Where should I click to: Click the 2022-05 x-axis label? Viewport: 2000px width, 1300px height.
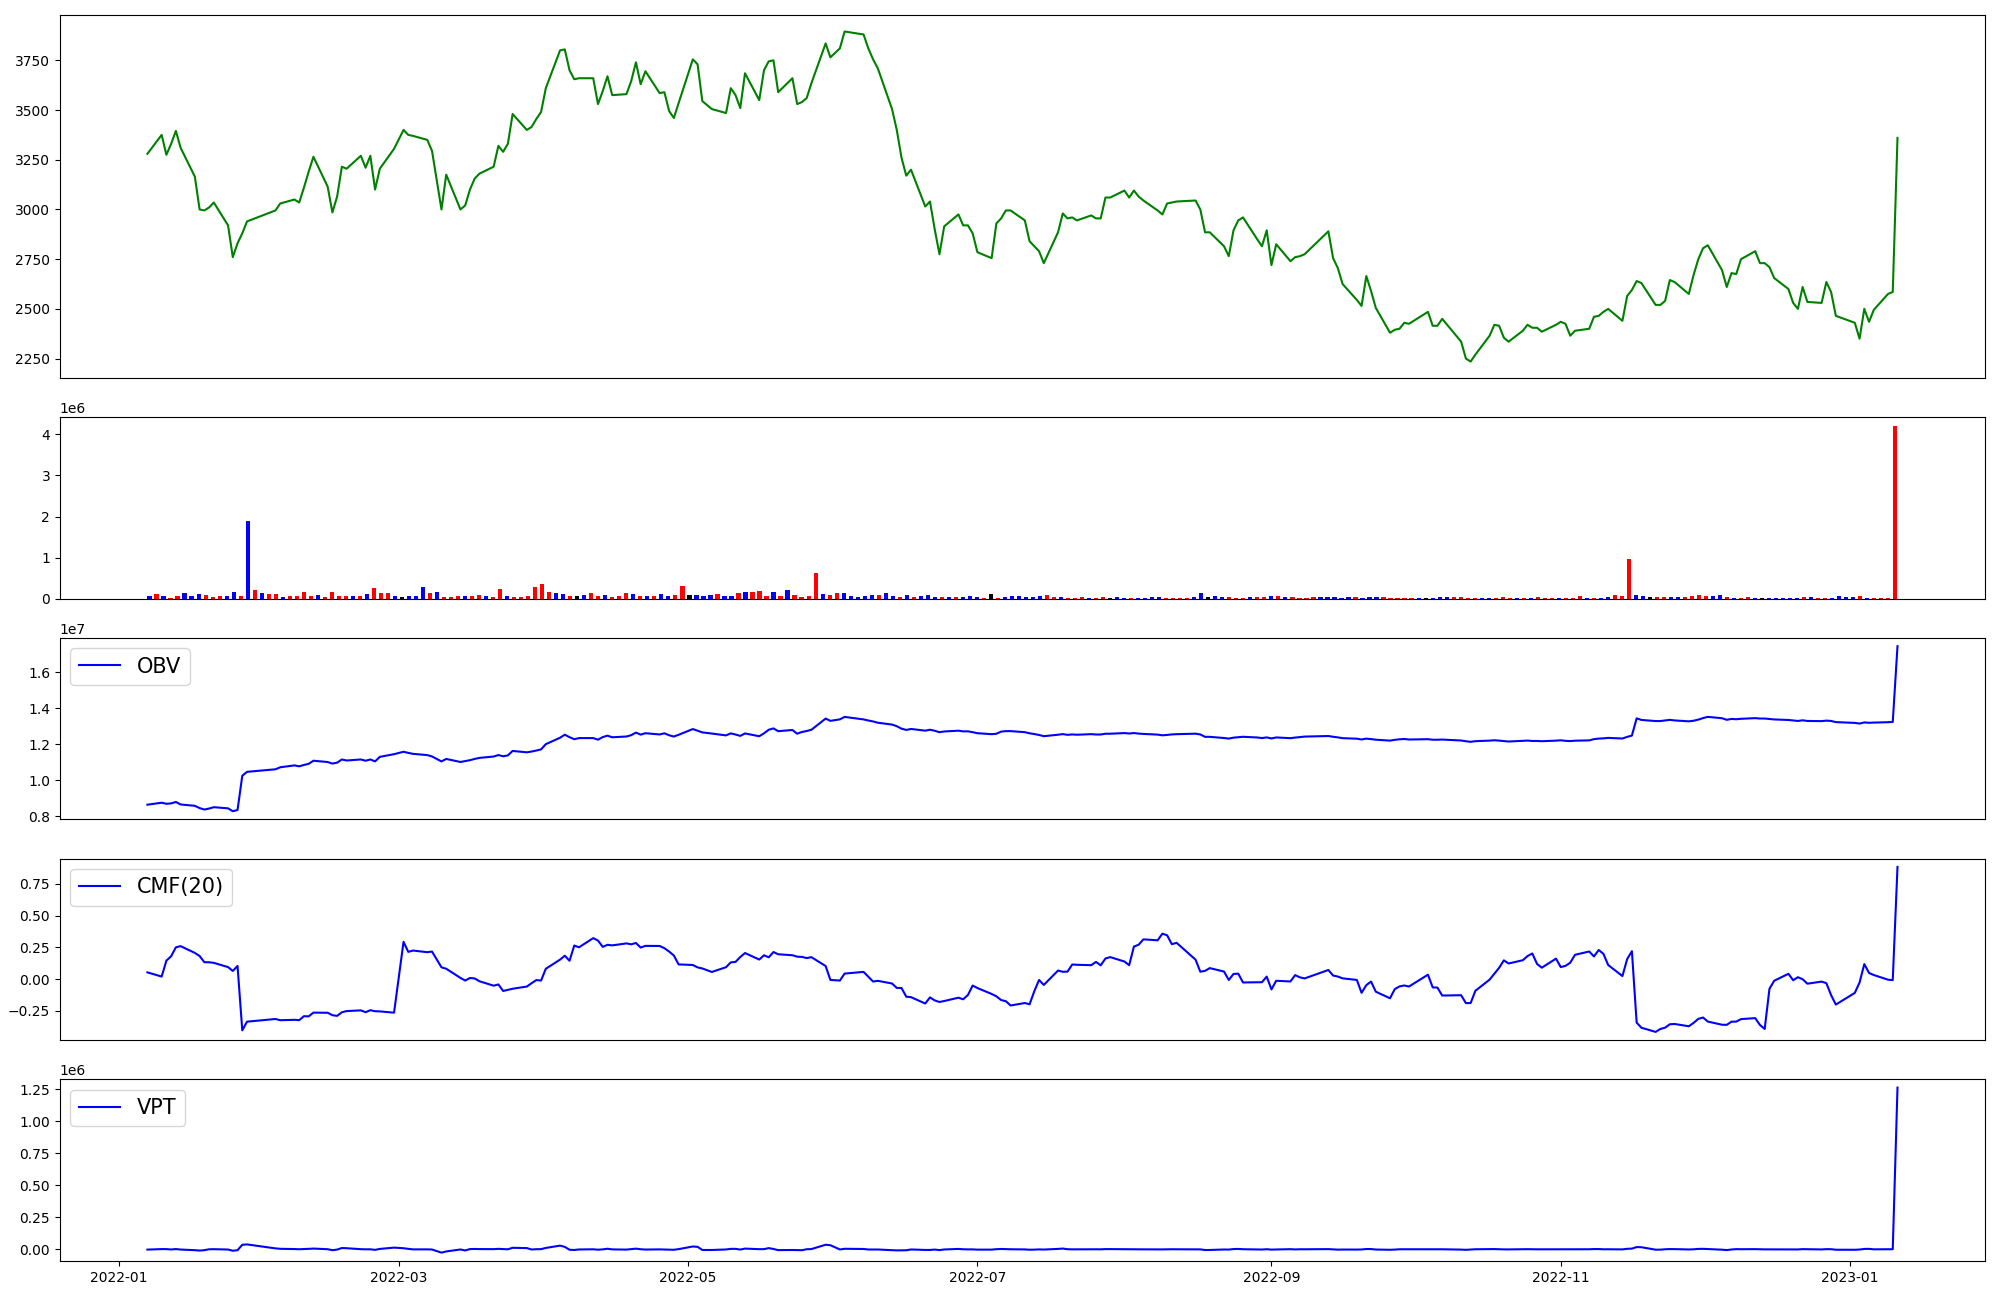pos(688,1277)
